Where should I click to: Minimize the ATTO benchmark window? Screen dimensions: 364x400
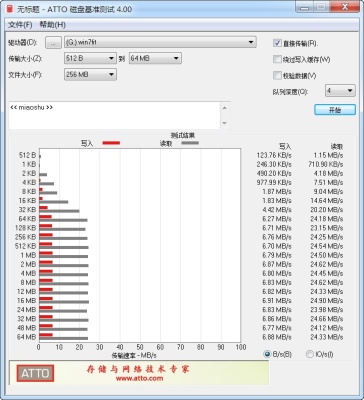click(304, 8)
